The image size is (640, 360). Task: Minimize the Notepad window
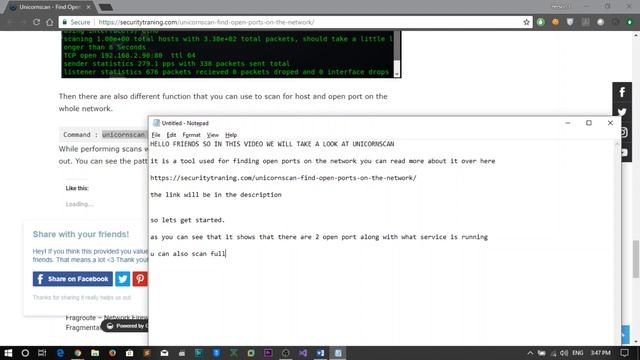(567, 123)
